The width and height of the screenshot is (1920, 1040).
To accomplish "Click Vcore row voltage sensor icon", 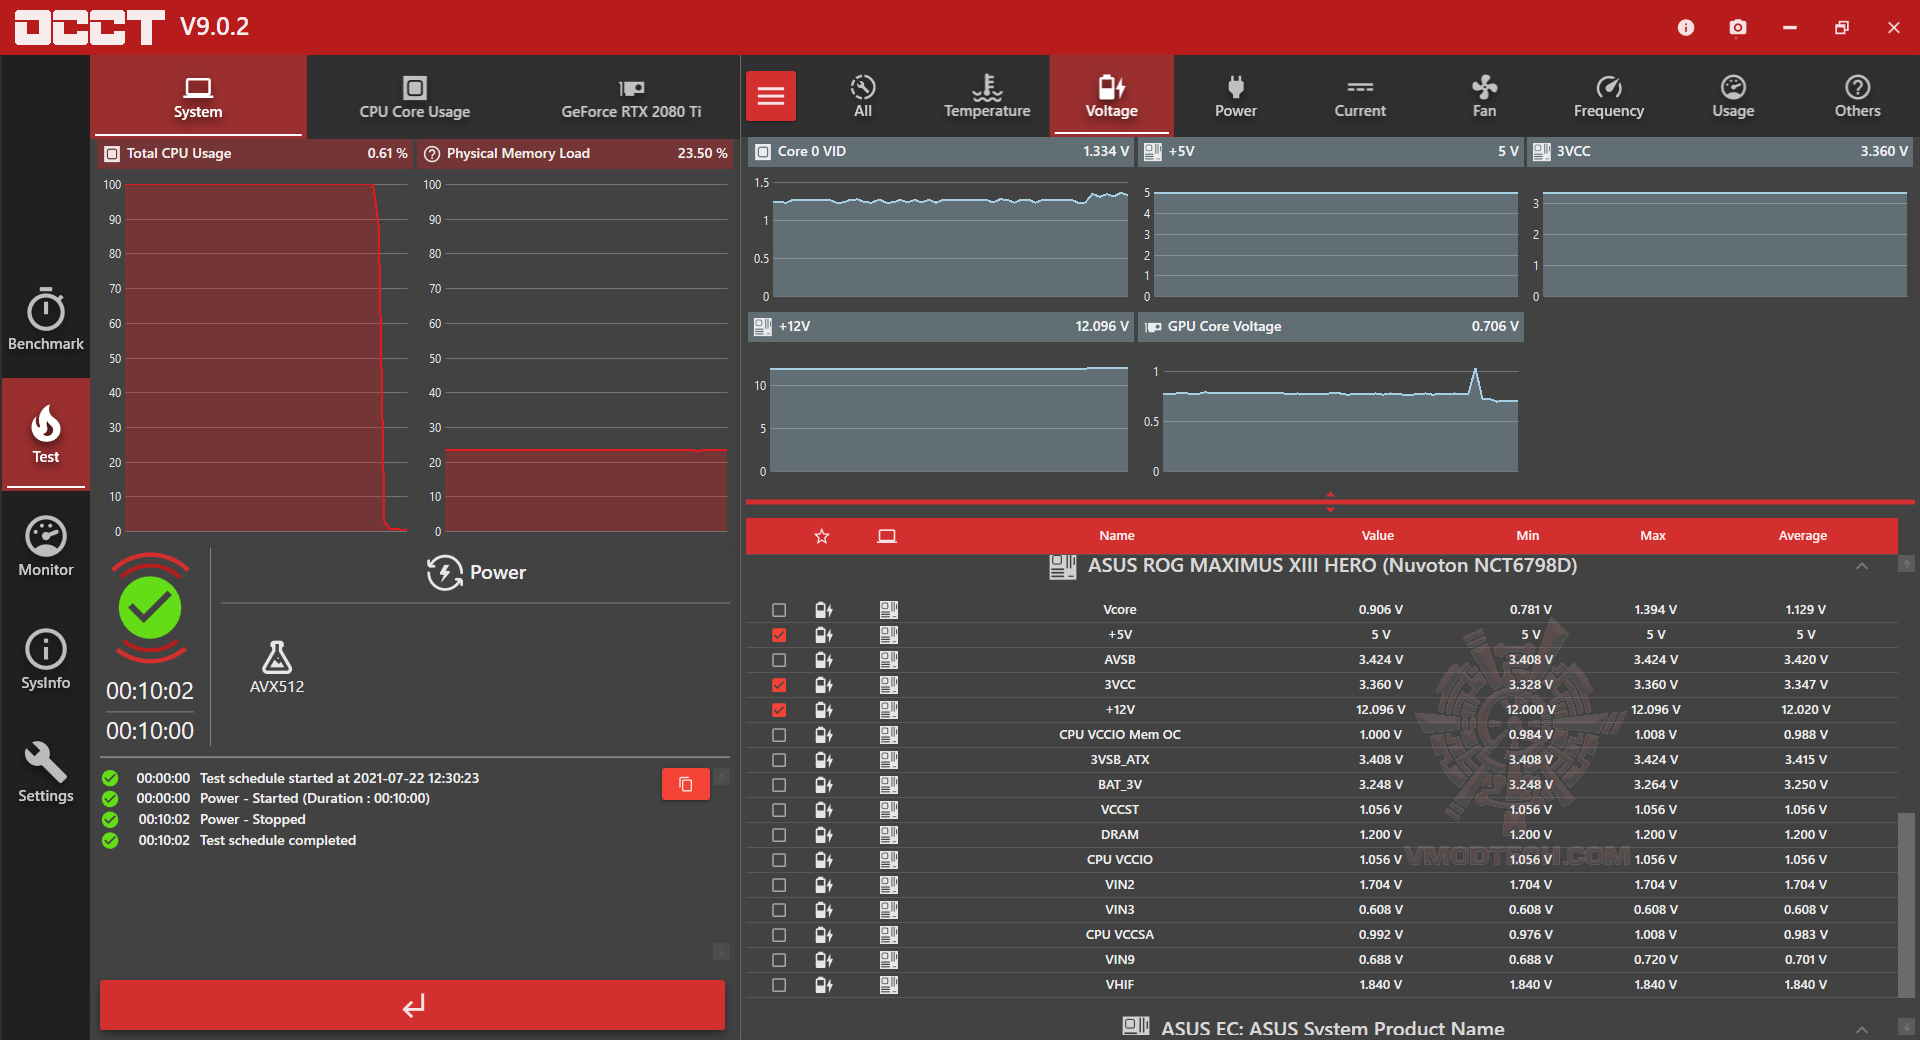I will coord(824,610).
